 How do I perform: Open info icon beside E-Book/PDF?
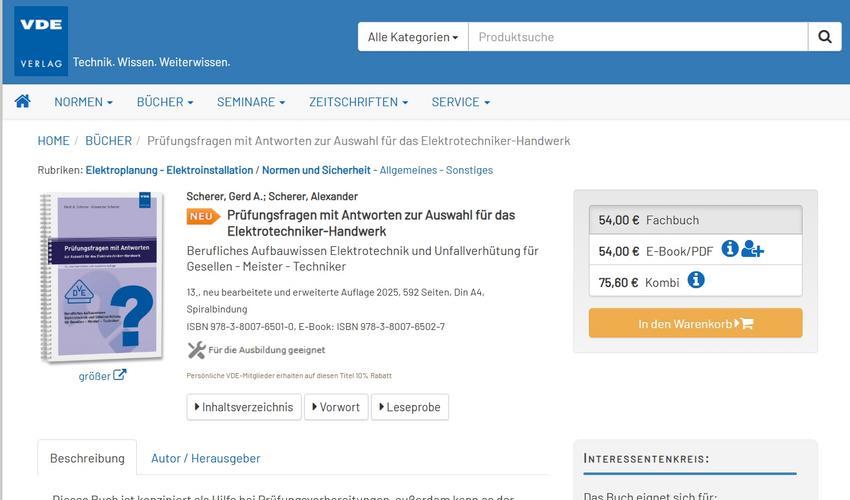click(x=730, y=249)
